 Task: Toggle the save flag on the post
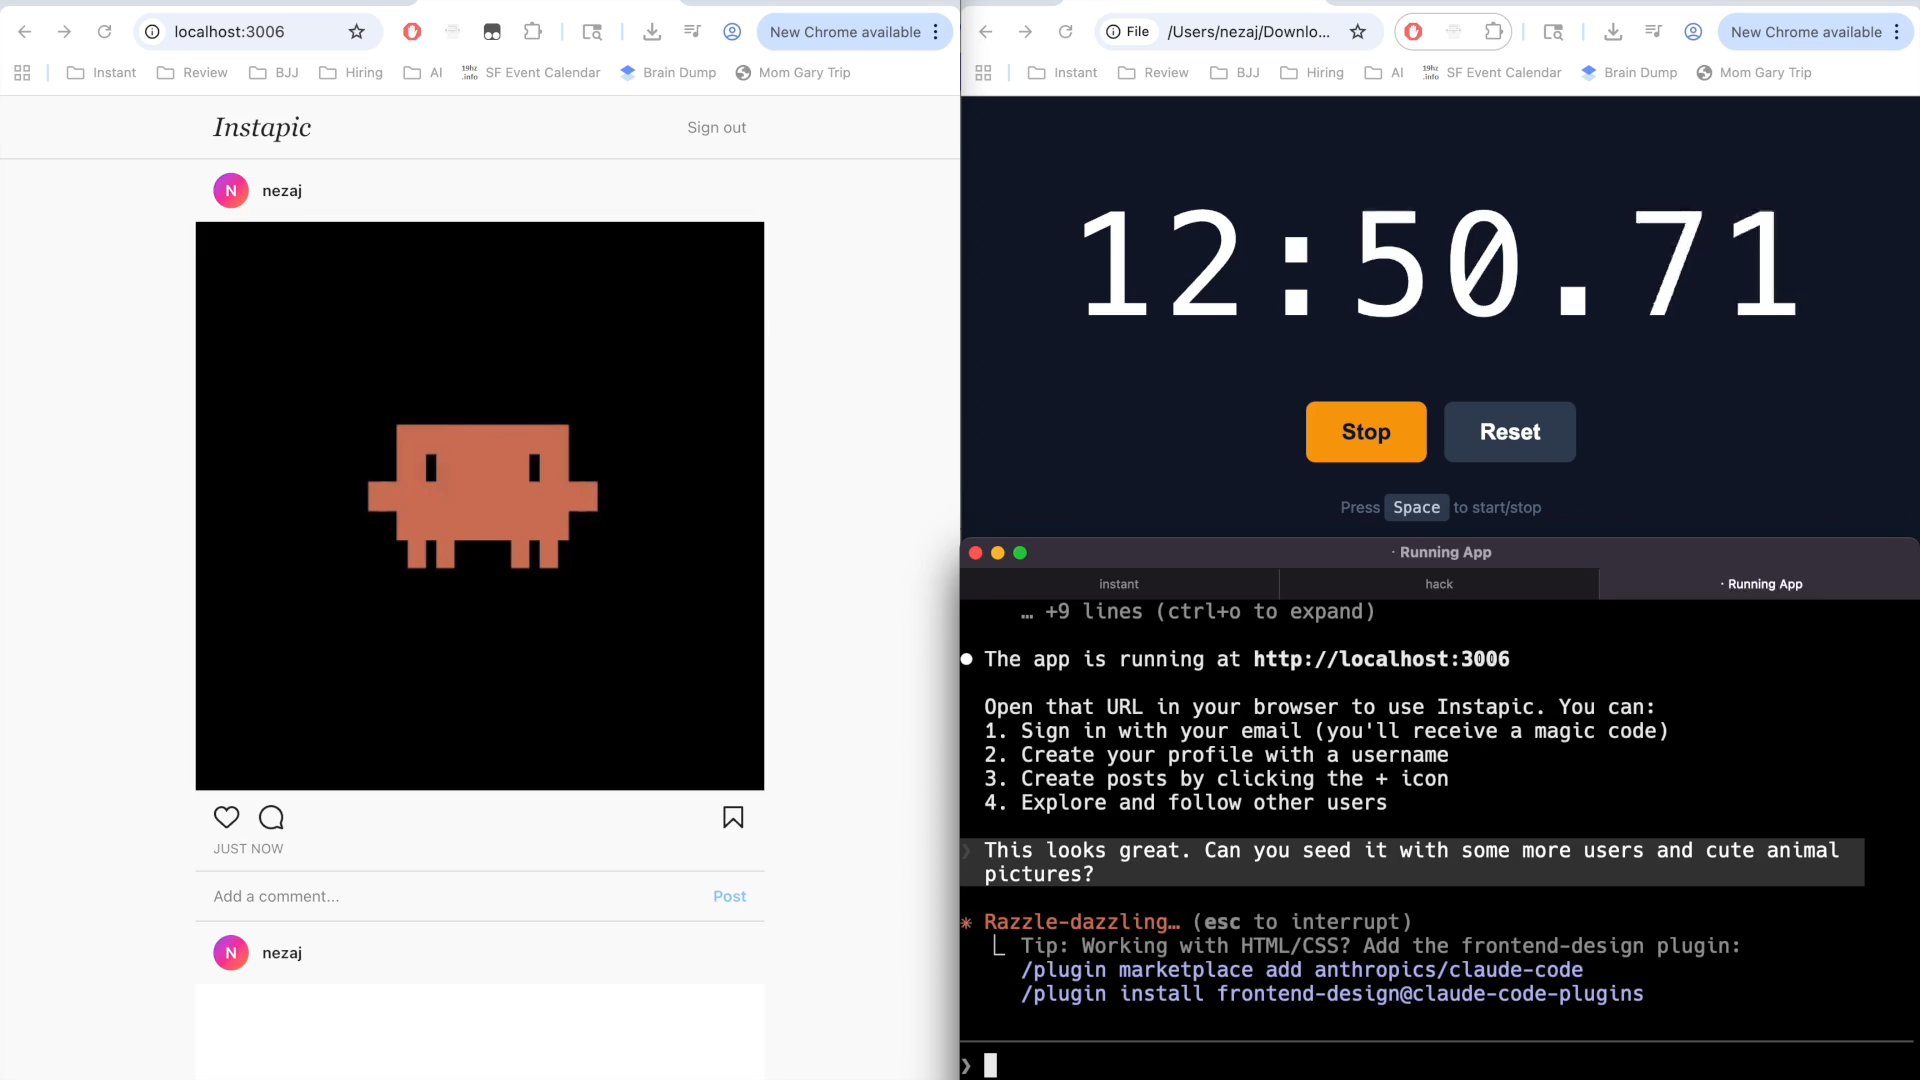click(732, 817)
